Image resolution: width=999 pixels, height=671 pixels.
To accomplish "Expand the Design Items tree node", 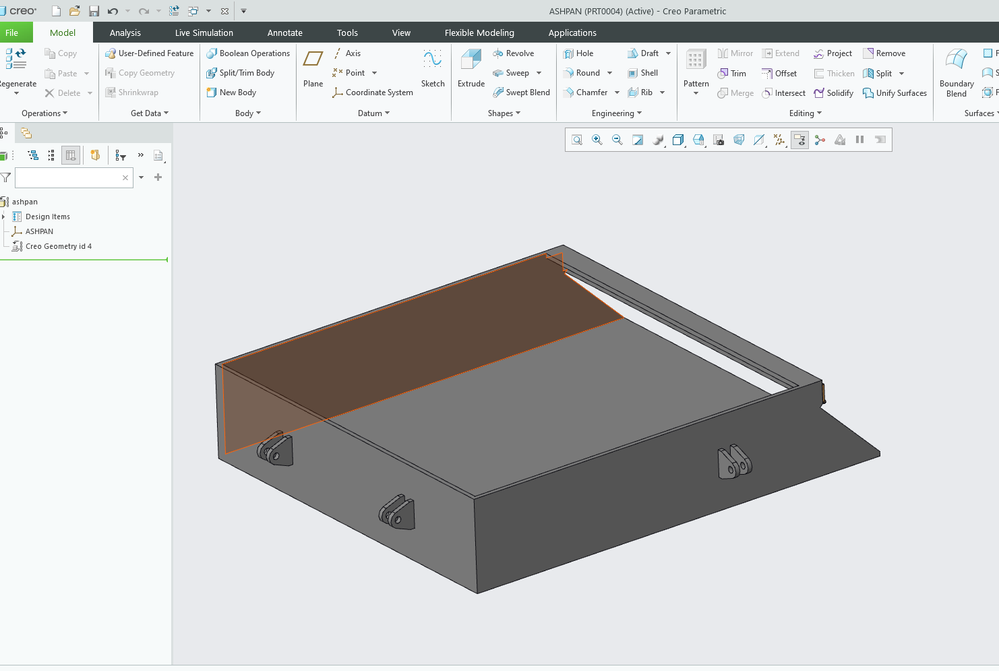I will click(x=4, y=217).
